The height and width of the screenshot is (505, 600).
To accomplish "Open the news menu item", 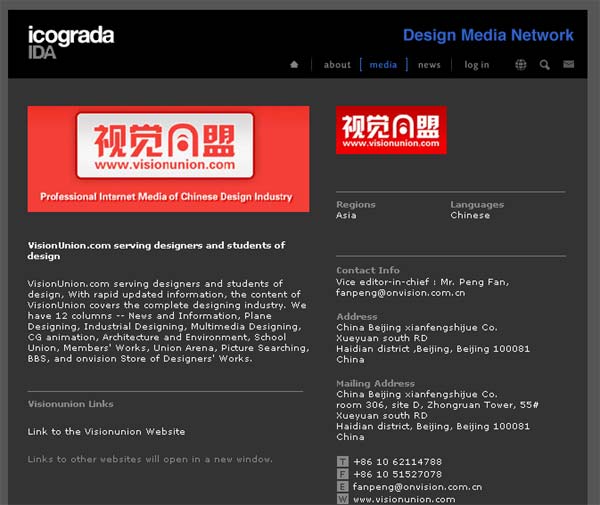I will (x=429, y=65).
